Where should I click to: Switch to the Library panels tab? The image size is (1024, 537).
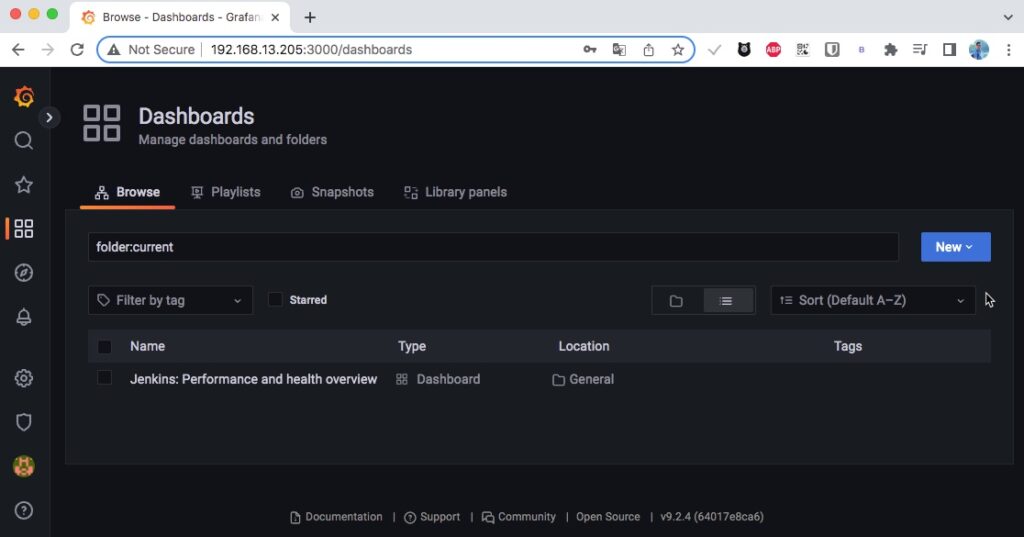coord(455,192)
